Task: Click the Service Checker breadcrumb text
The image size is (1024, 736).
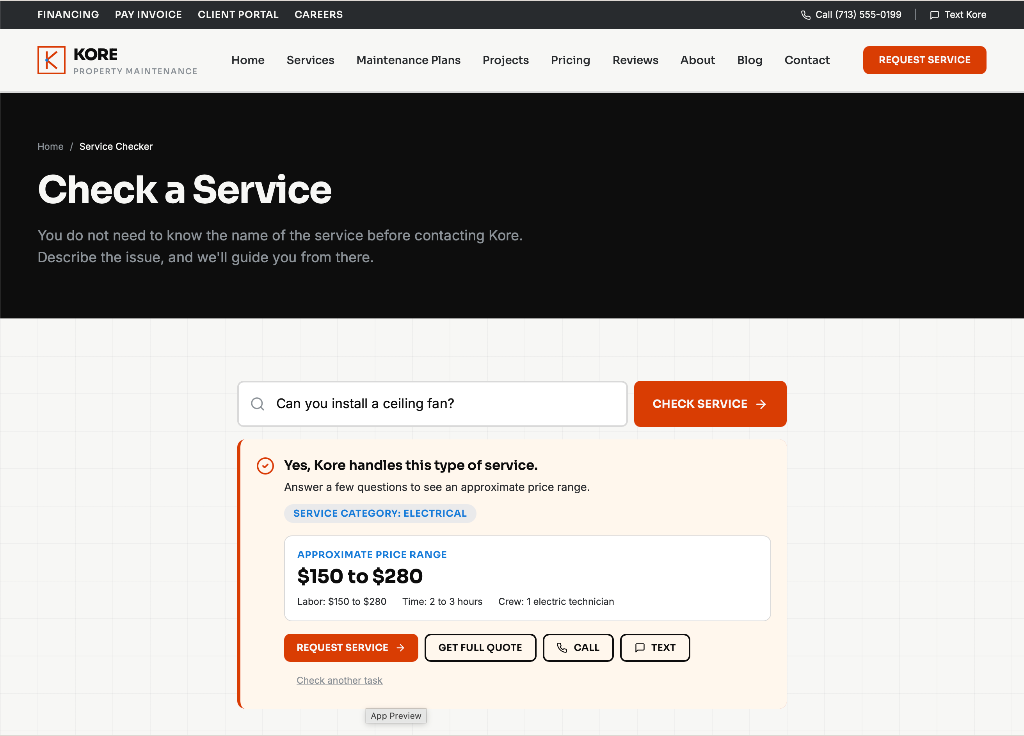Action: [116, 147]
